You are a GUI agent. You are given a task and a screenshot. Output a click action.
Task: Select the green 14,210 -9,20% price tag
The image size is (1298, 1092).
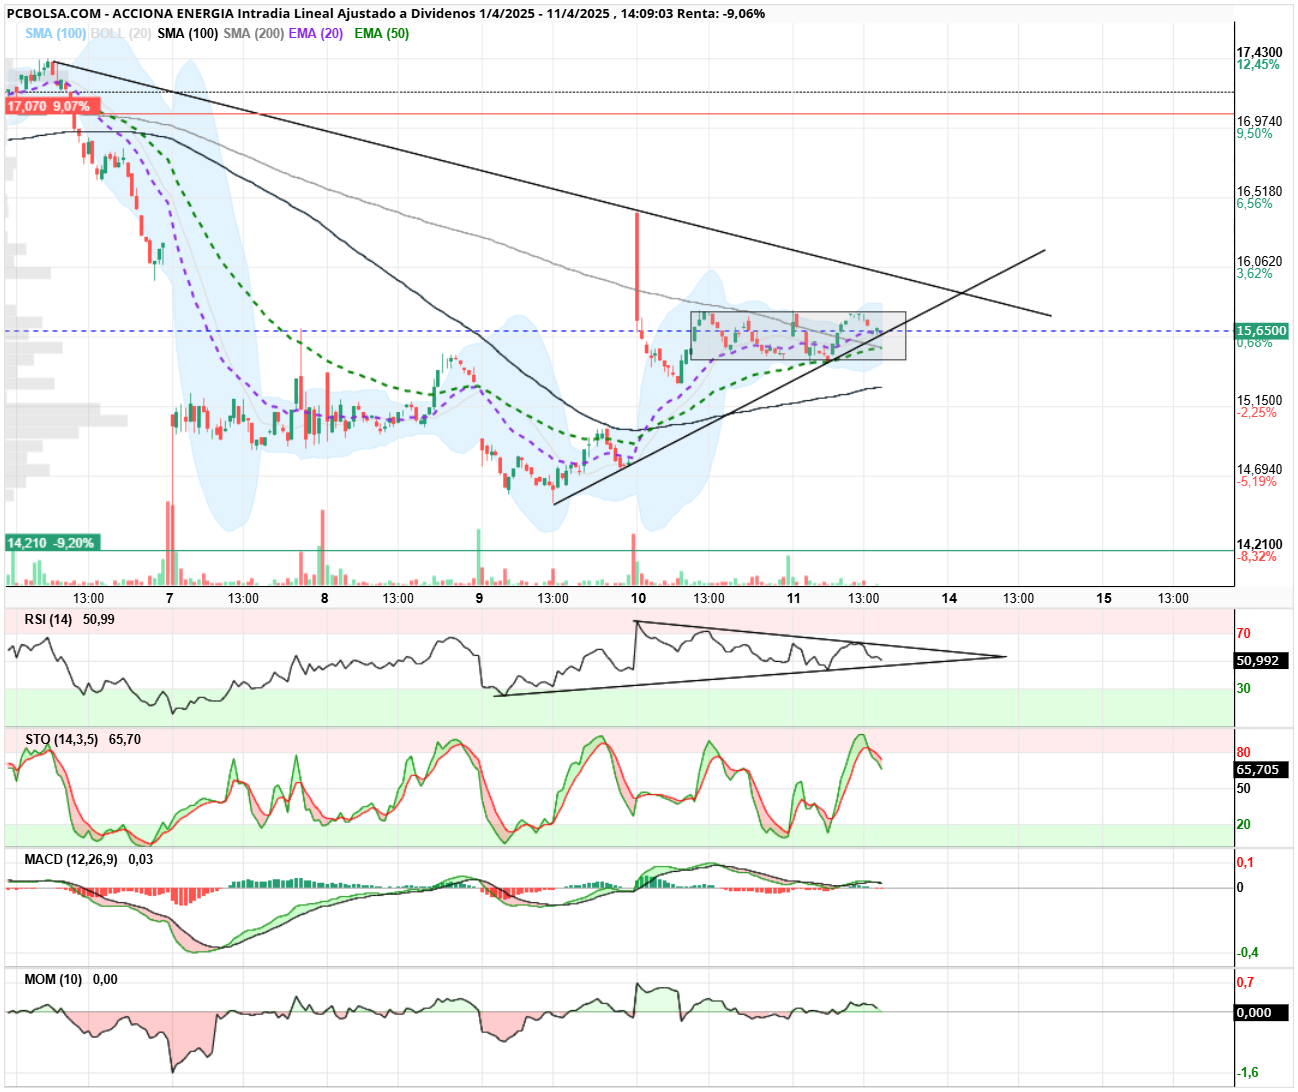click(52, 543)
